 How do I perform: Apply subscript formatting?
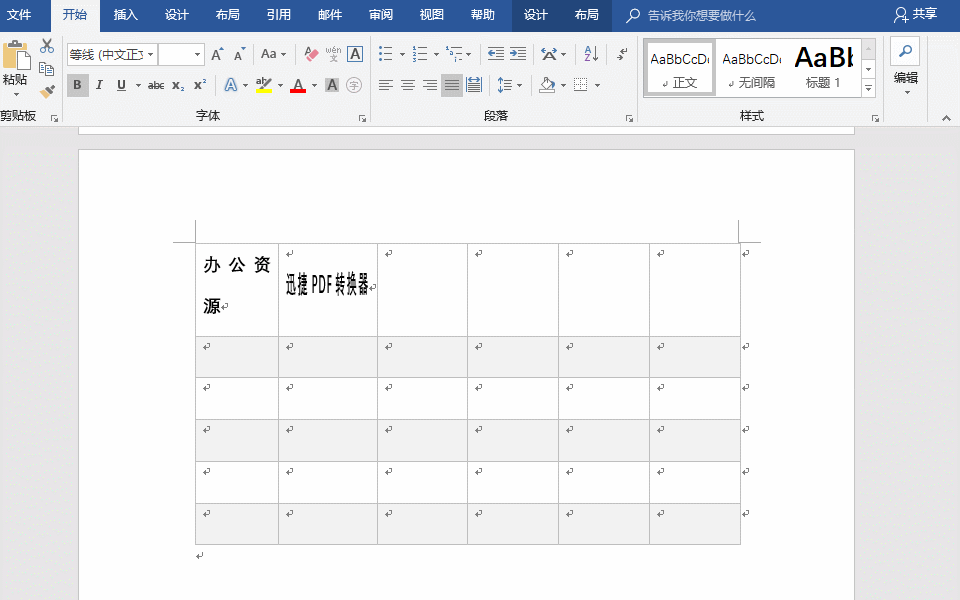[x=178, y=86]
